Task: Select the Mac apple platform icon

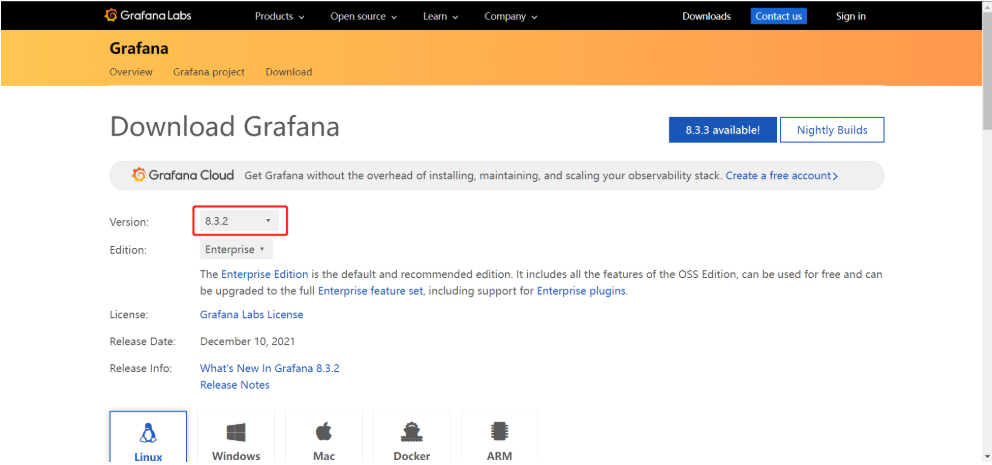Action: click(x=324, y=433)
